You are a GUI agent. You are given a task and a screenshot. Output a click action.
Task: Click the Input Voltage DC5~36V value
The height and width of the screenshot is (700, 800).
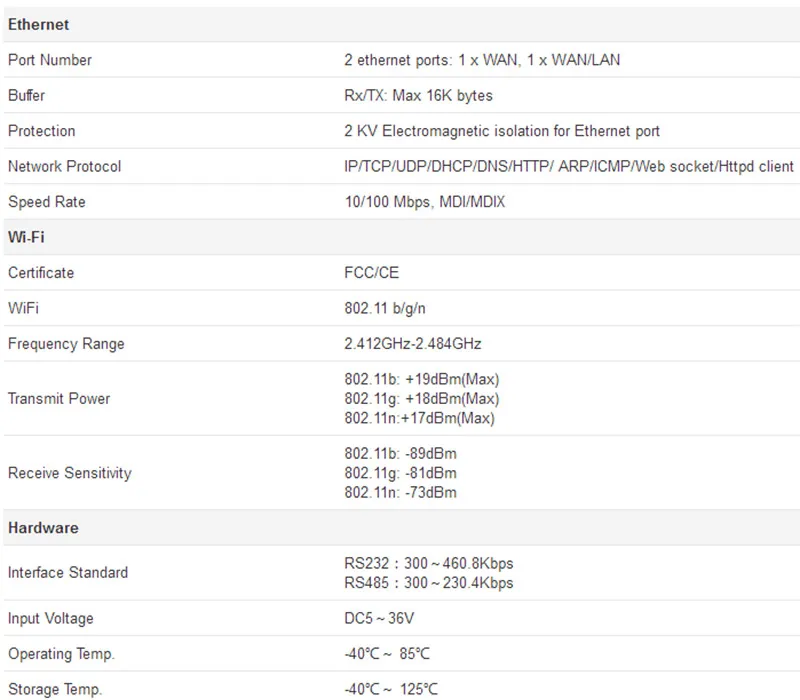379,618
